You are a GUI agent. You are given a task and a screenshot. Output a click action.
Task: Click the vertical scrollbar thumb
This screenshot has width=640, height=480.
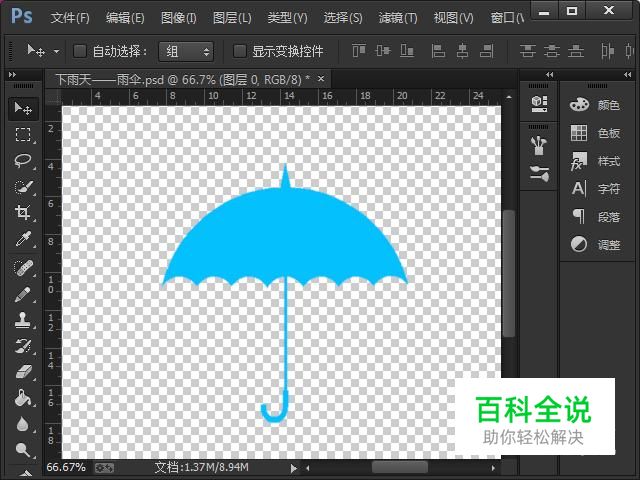point(509,273)
